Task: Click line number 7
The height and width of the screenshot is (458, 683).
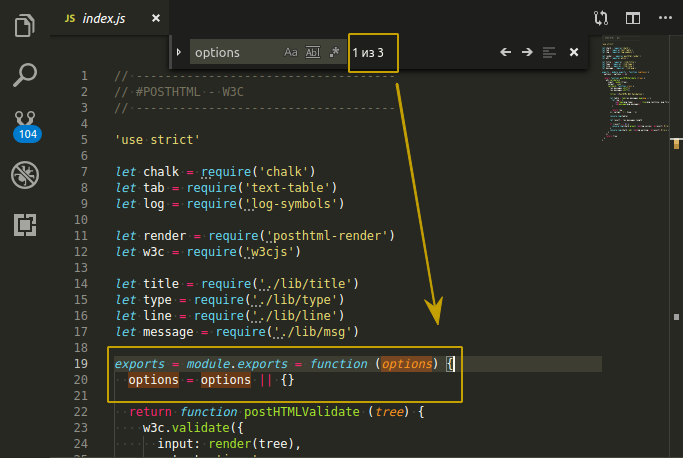Action: [x=84, y=172]
